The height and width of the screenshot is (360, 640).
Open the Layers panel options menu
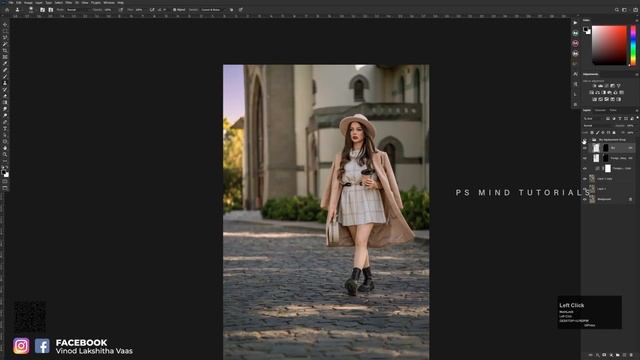click(x=637, y=110)
